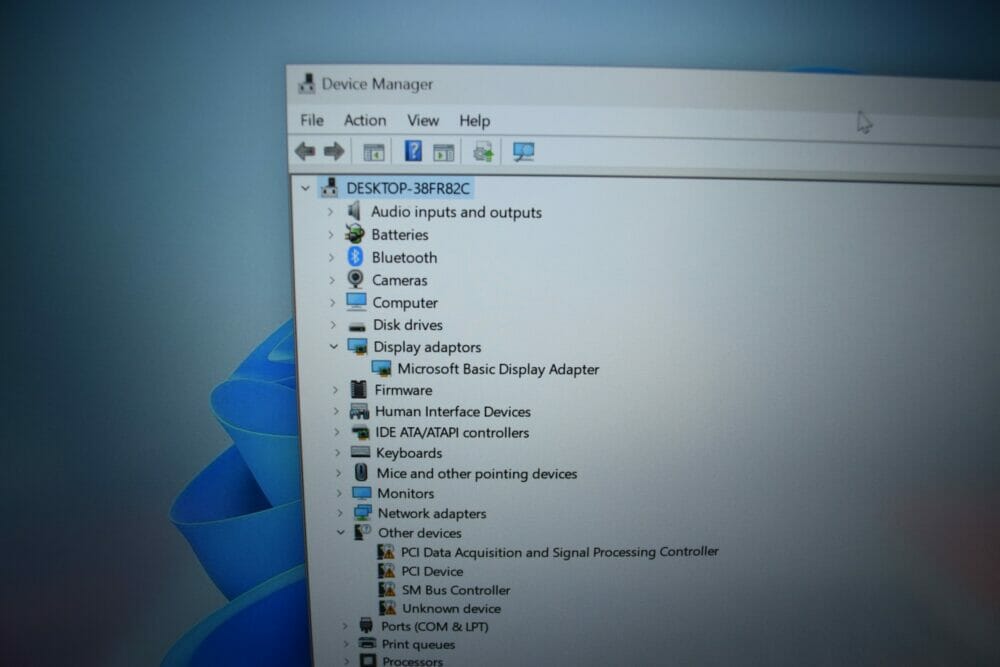1000x667 pixels.
Task: Click the Unknown device warning icon
Action: click(388, 608)
